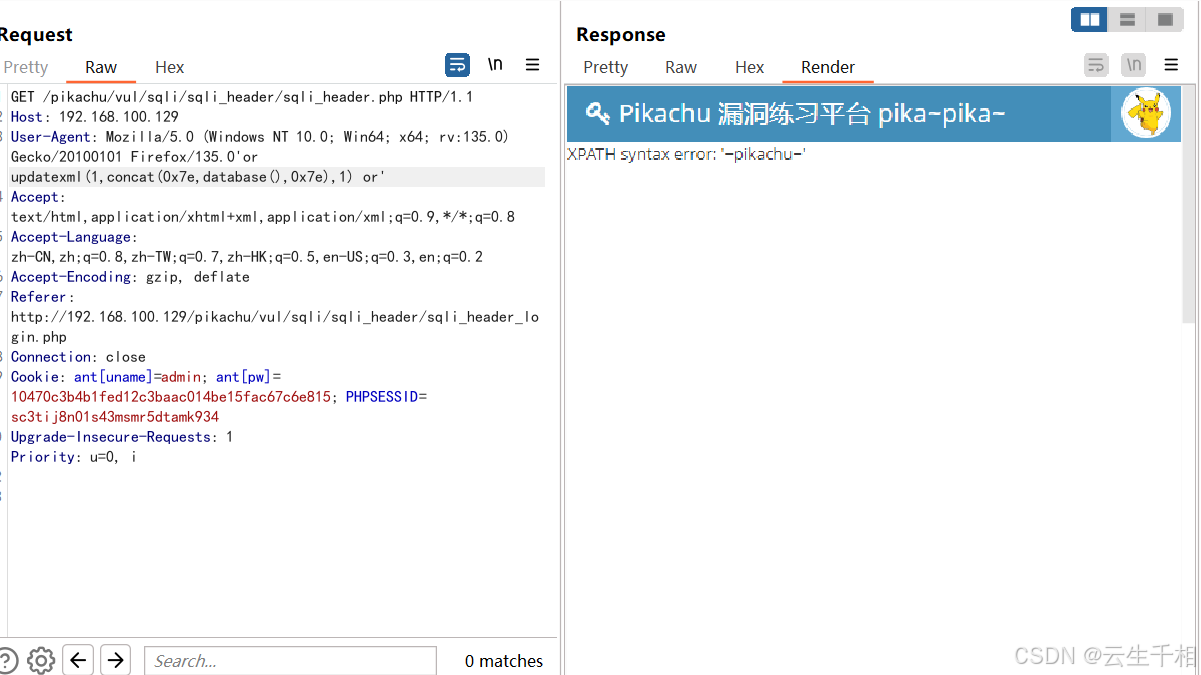Image resolution: width=1201 pixels, height=675 pixels.
Task: Click the Priority: u=0, i line
Action: click(74, 457)
